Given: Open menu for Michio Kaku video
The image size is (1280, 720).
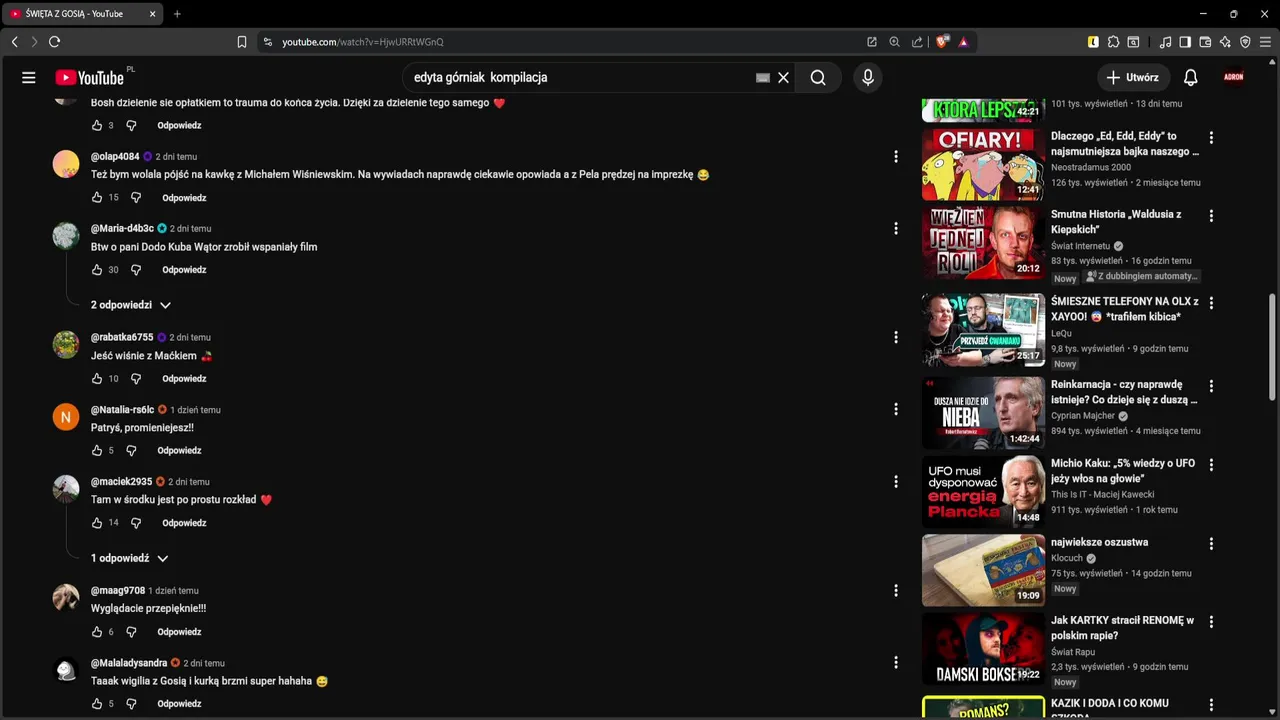Looking at the screenshot, I should pyautogui.click(x=1211, y=465).
